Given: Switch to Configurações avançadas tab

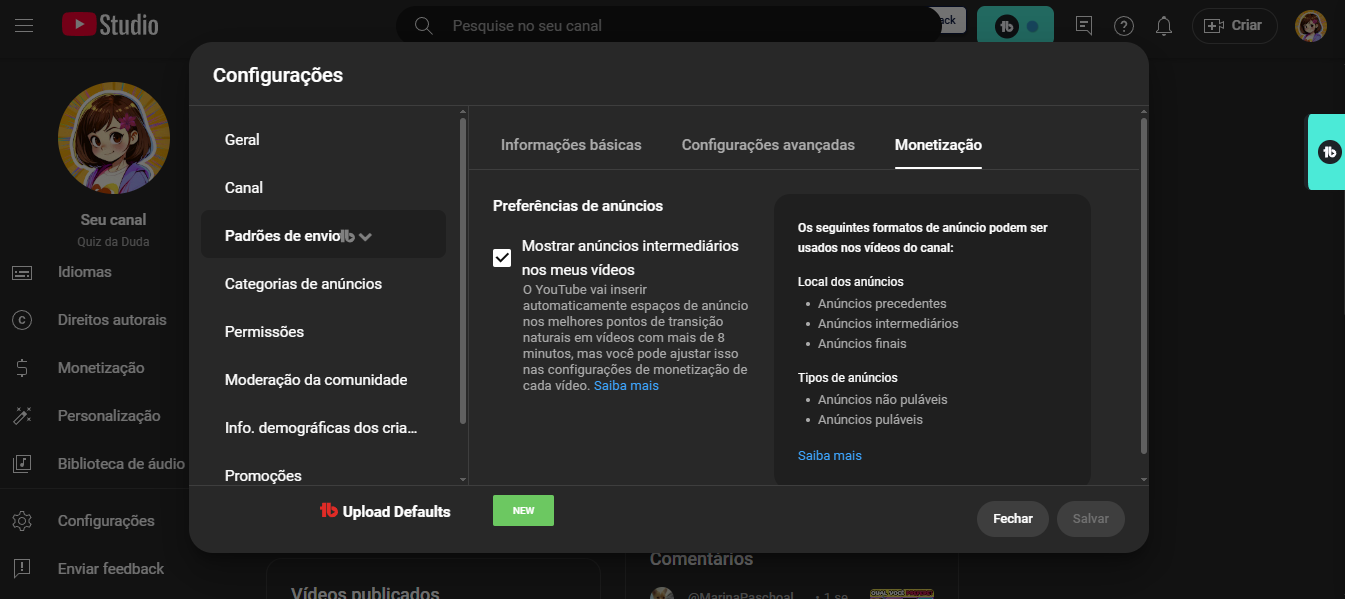Looking at the screenshot, I should tap(768, 145).
